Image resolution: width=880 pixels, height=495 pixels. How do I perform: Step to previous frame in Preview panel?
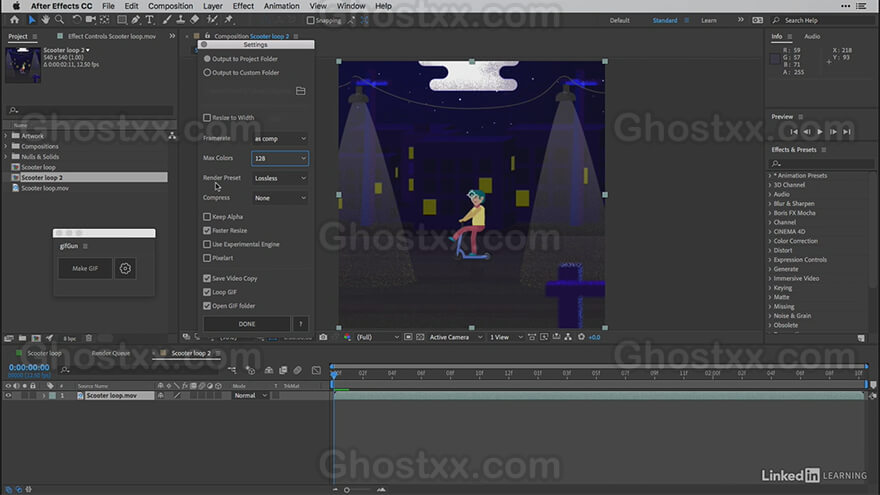807,132
